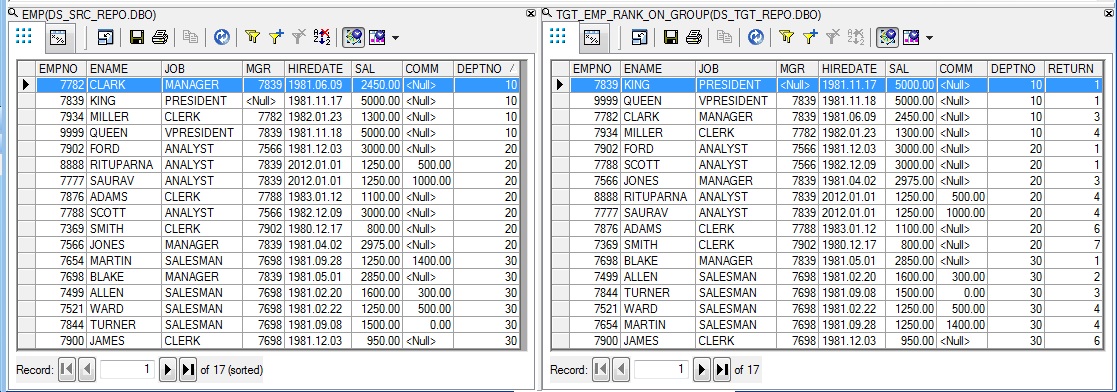Image resolution: width=1117 pixels, height=392 pixels.
Task: Click the ENAME column header in EMP panel
Action: coord(124,68)
